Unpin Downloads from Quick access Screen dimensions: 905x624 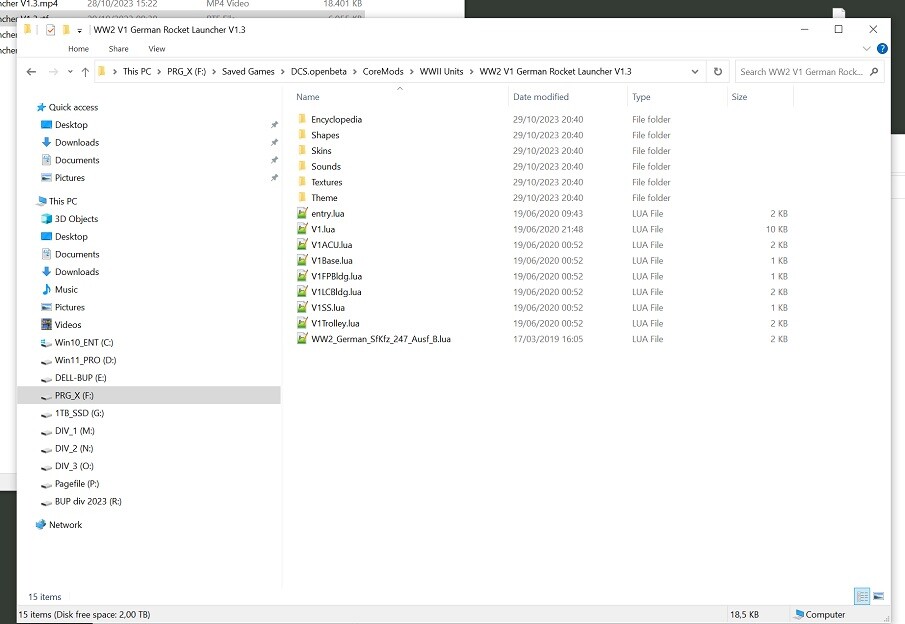[x=274, y=143]
